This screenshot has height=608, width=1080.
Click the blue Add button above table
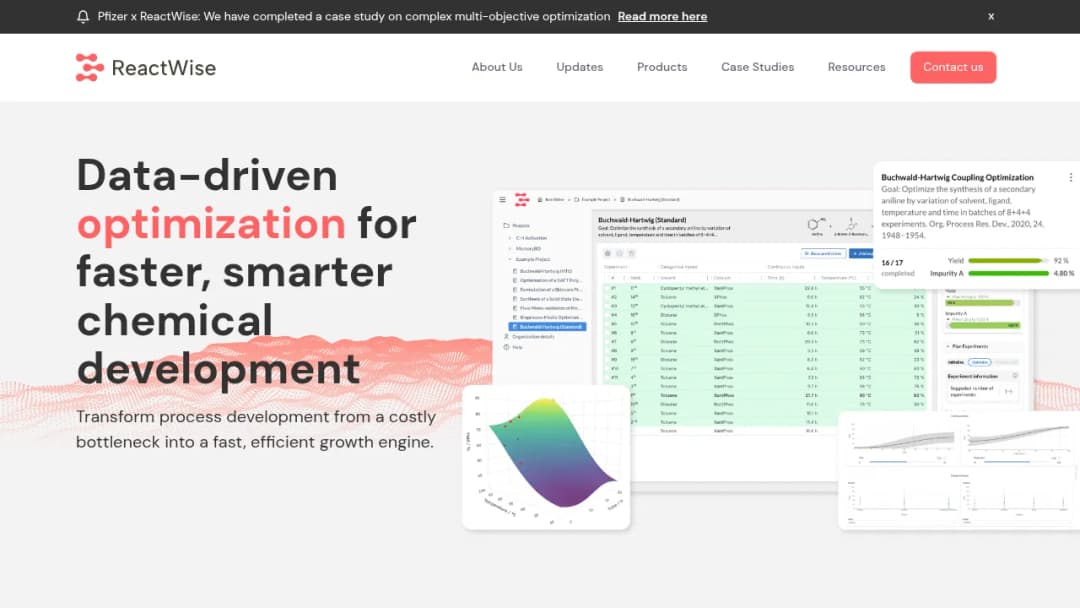[861, 253]
